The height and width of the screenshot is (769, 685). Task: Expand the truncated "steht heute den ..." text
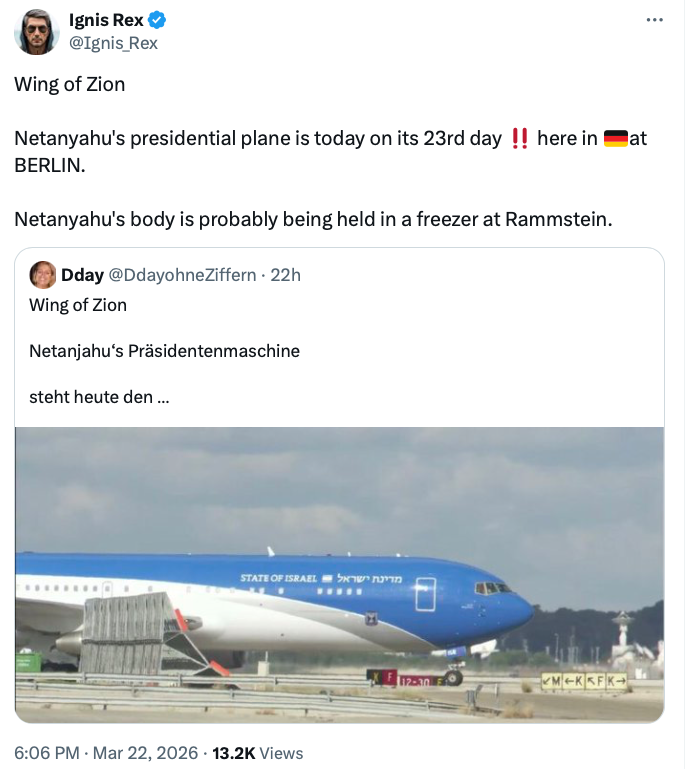[99, 397]
